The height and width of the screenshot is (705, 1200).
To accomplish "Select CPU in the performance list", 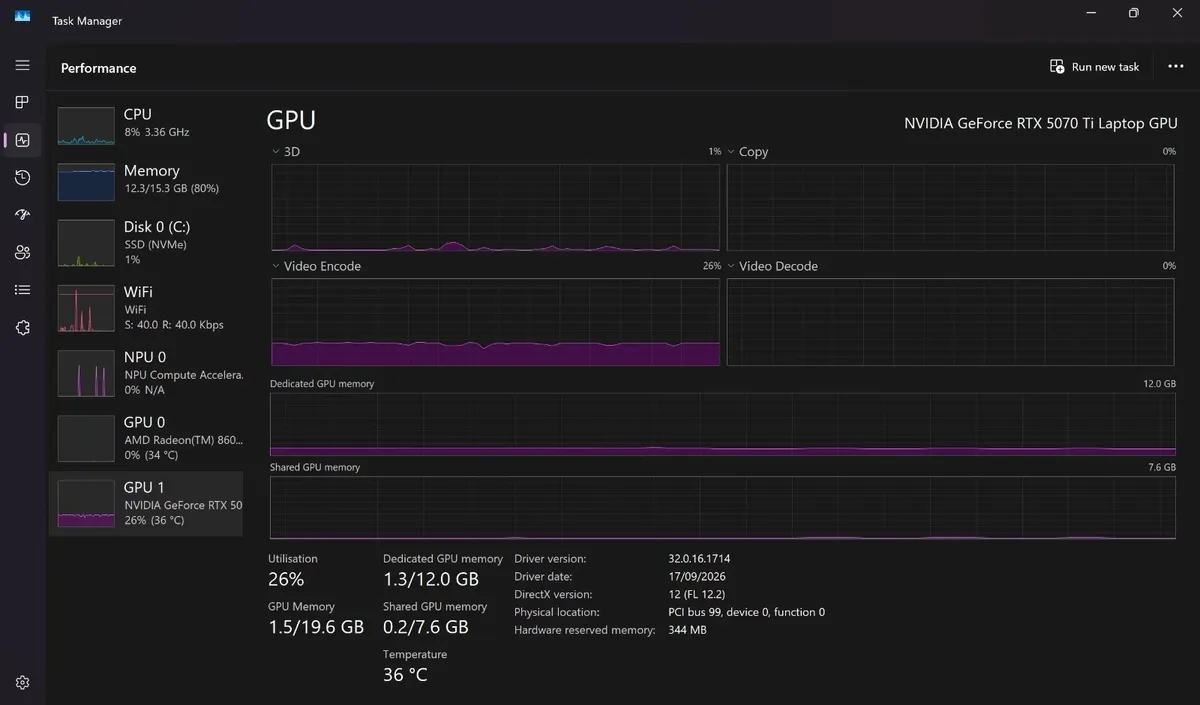I will click(x=146, y=124).
